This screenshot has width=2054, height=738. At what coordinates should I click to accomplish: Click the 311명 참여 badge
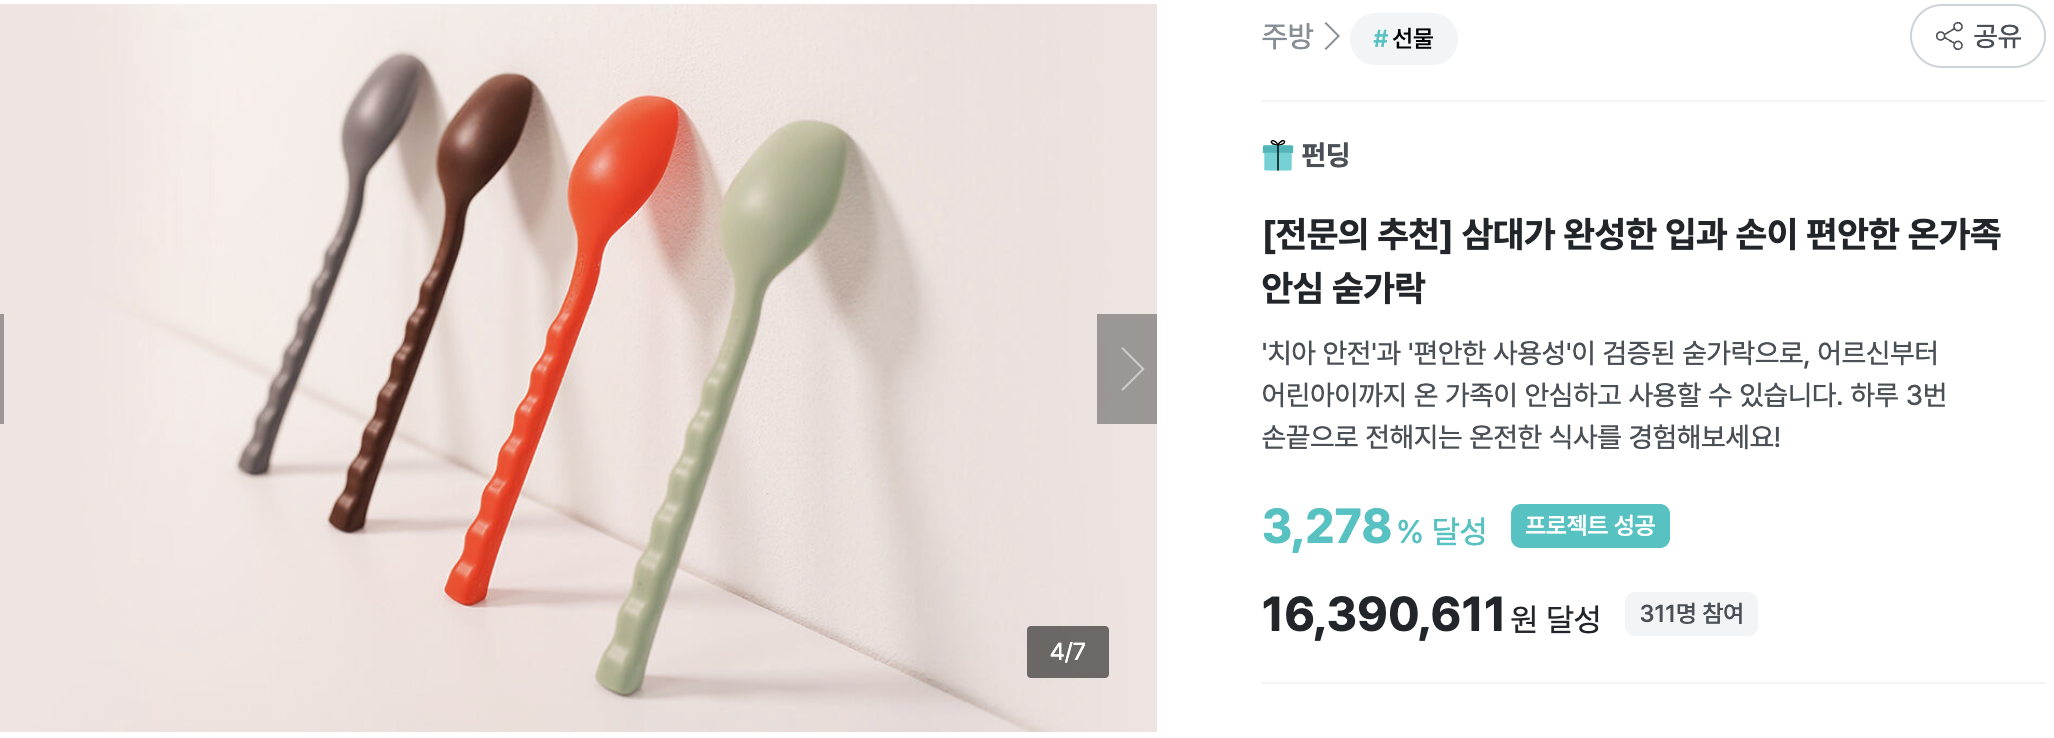[1691, 614]
